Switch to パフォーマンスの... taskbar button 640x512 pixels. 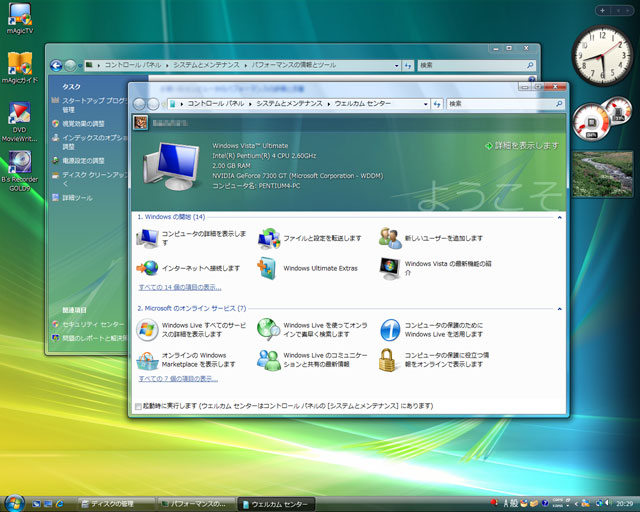click(196, 504)
